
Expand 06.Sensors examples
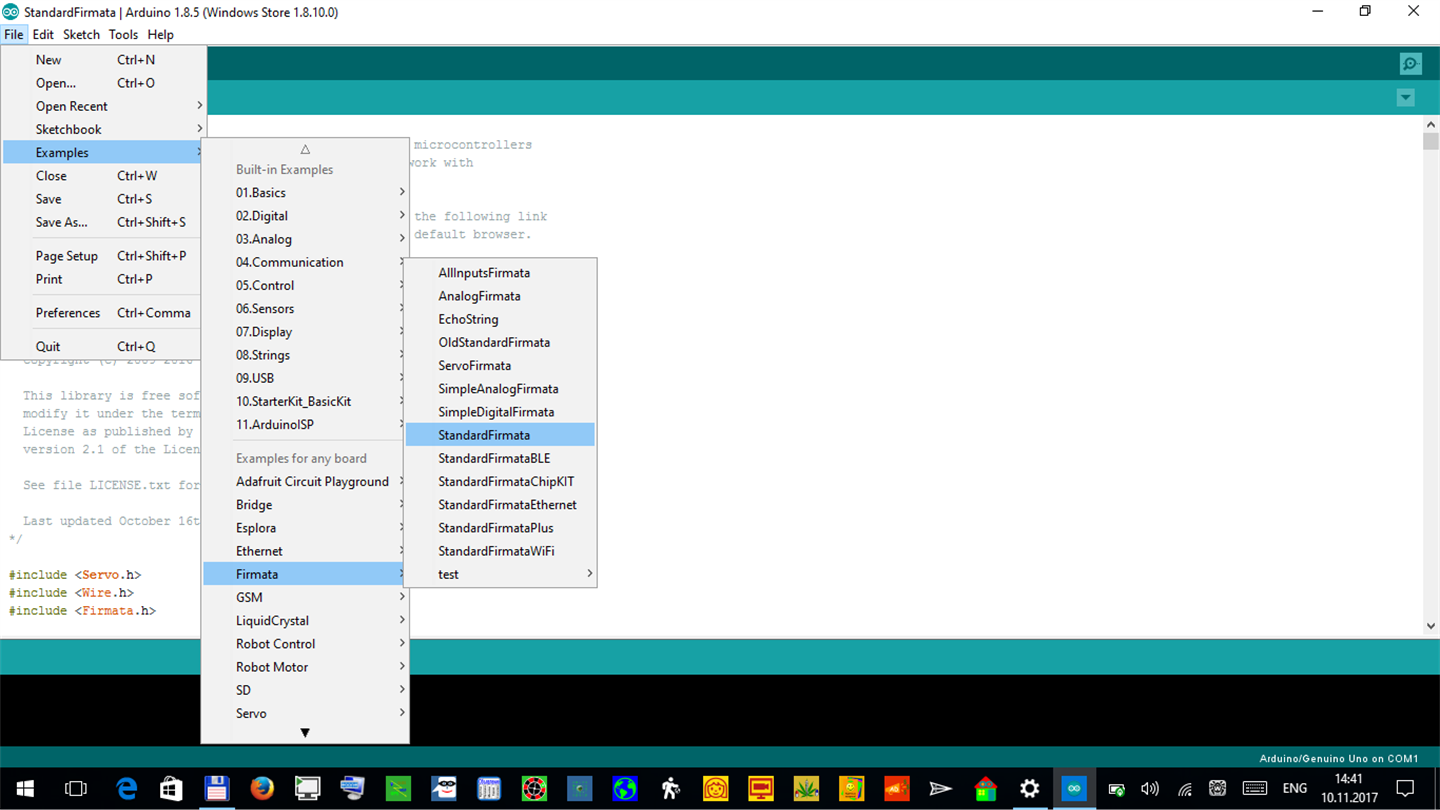(x=305, y=308)
